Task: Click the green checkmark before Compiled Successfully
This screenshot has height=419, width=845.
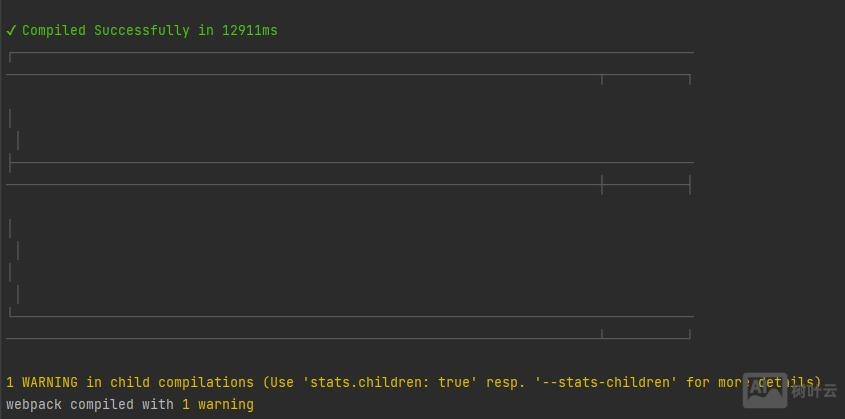Action: coord(11,30)
